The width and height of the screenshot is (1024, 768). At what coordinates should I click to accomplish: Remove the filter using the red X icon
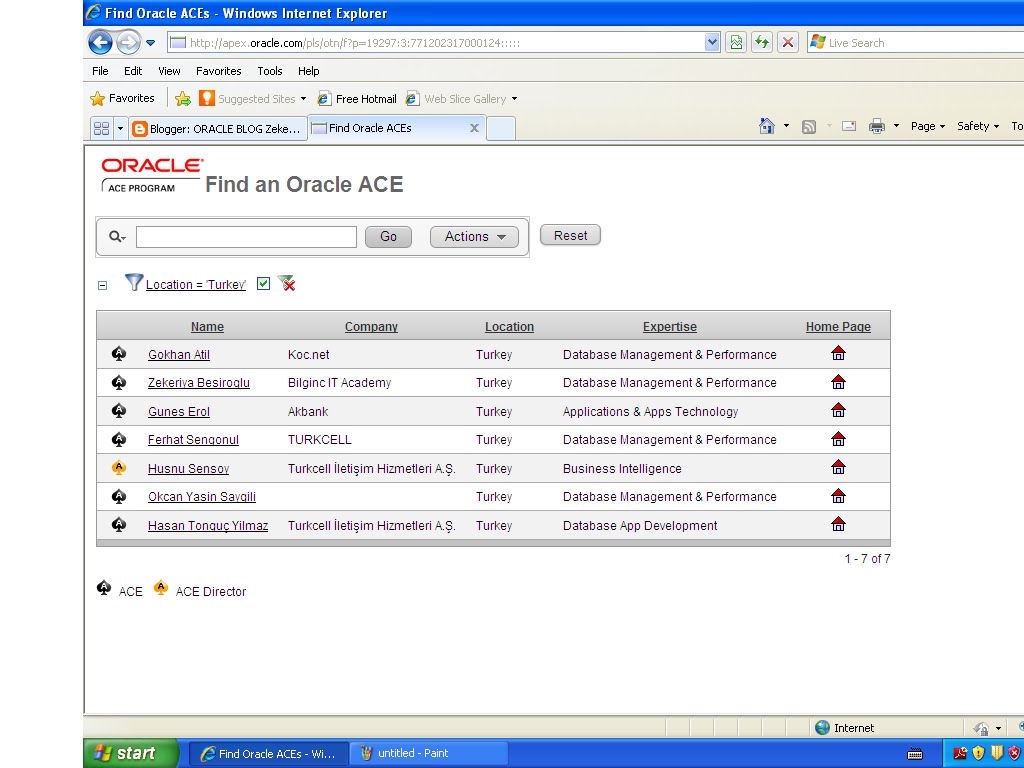pos(287,283)
